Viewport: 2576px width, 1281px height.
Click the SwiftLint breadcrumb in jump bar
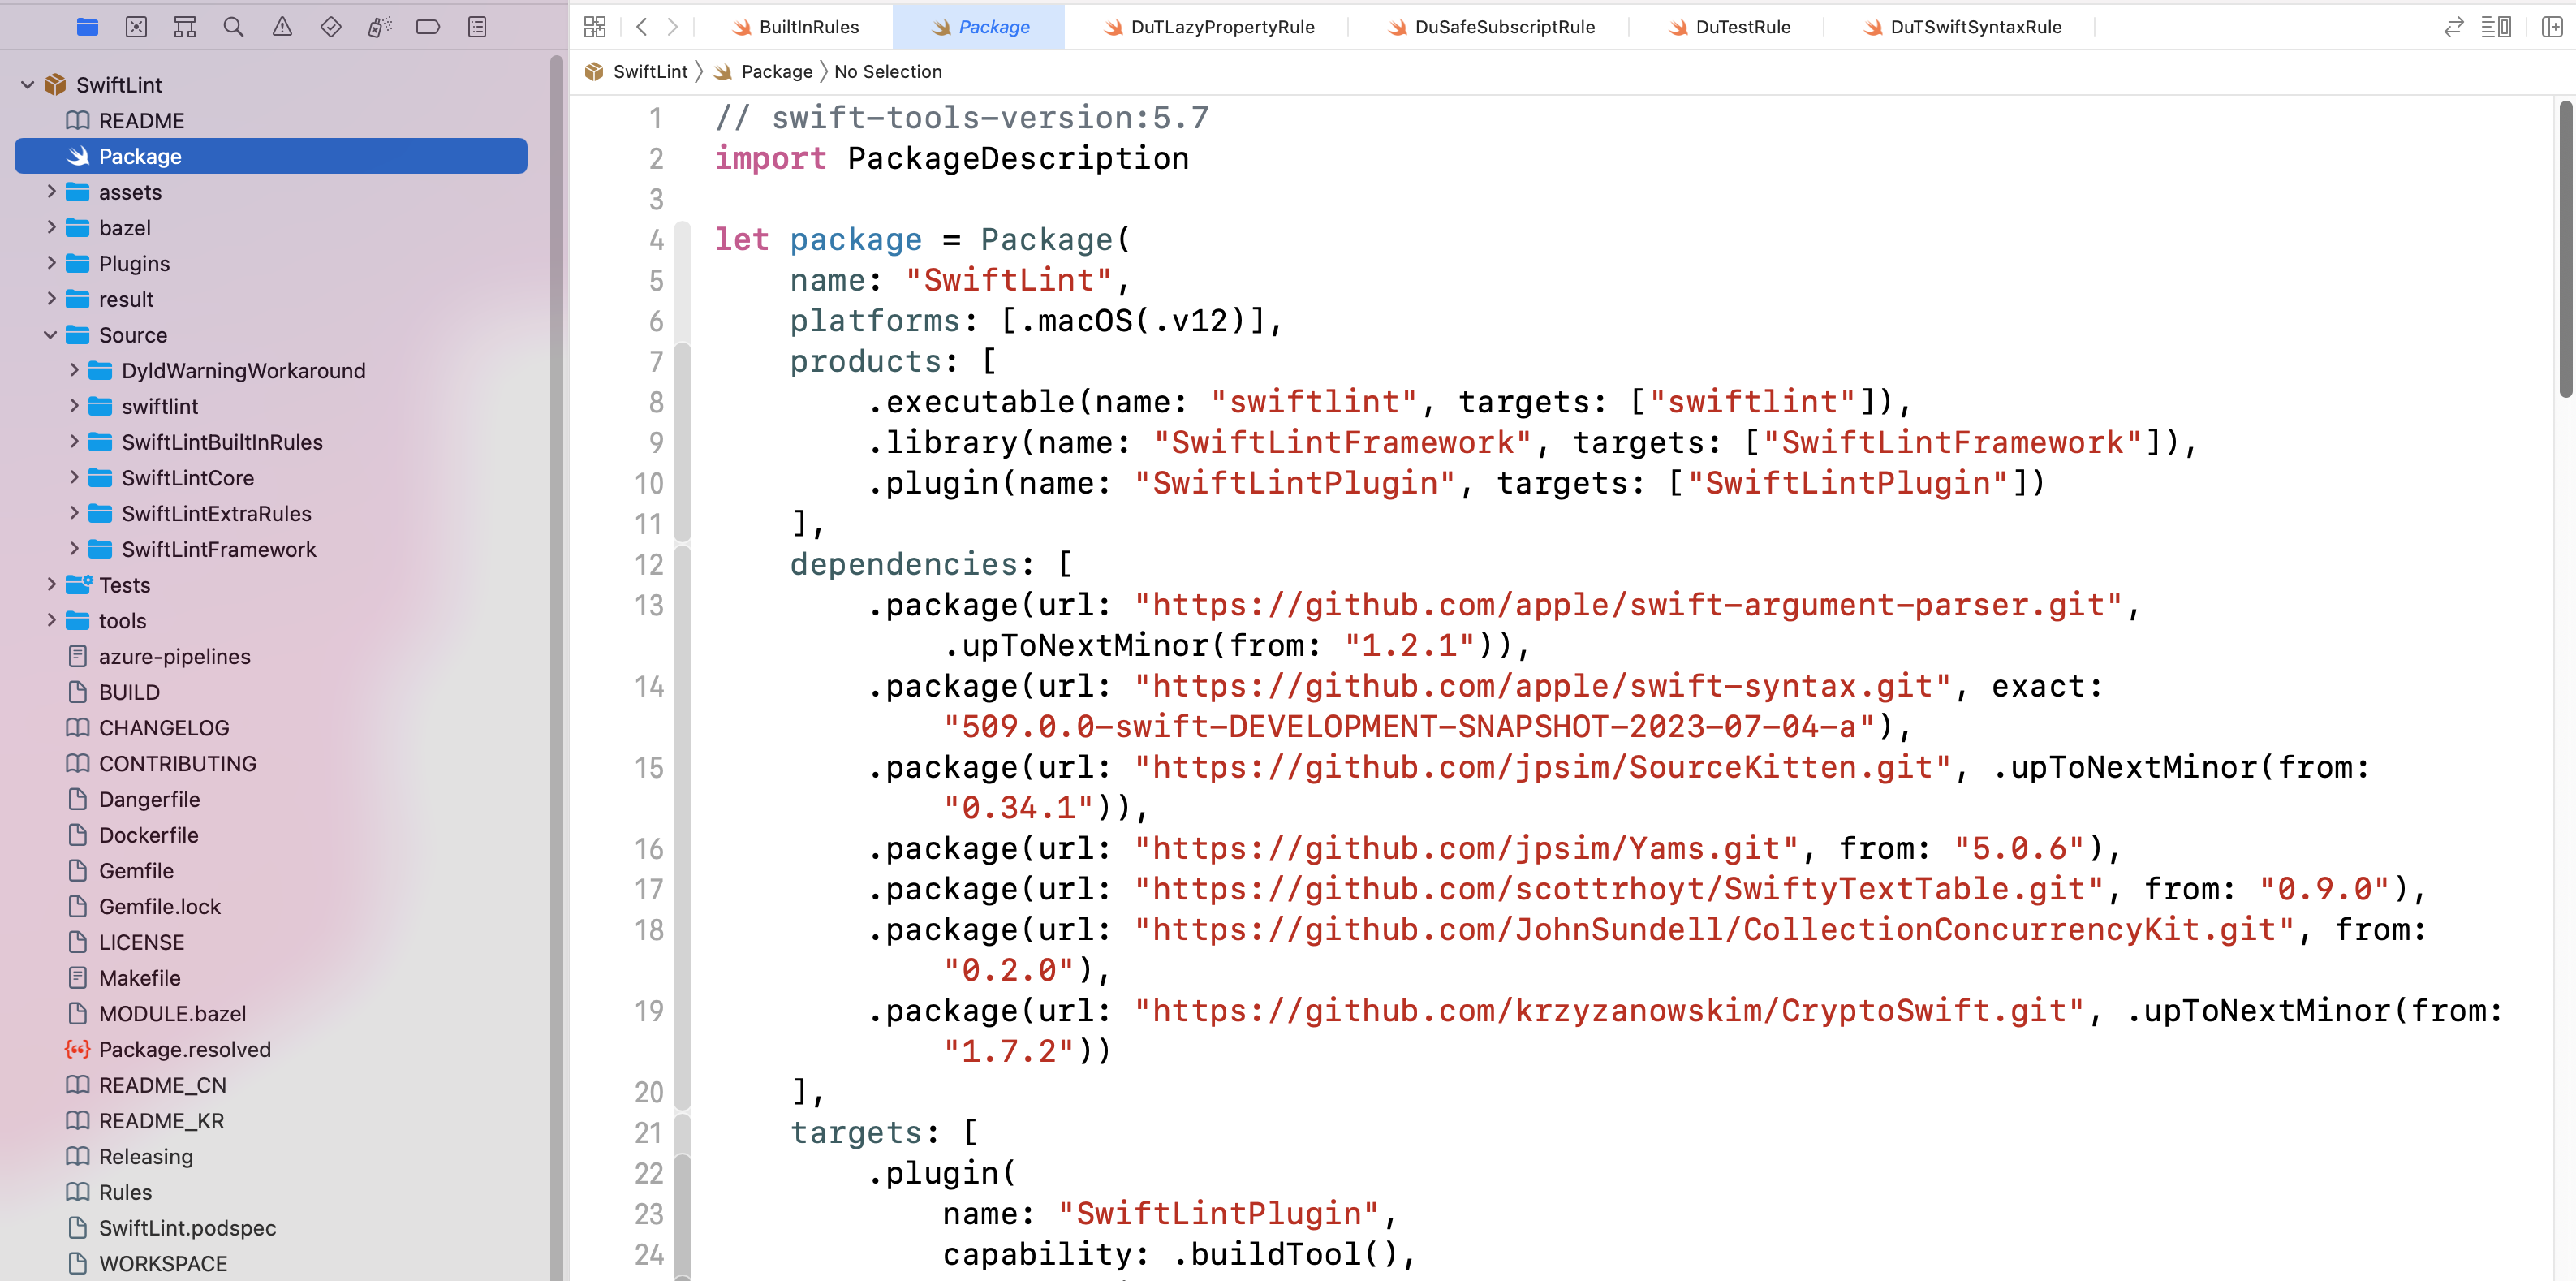pyautogui.click(x=649, y=72)
